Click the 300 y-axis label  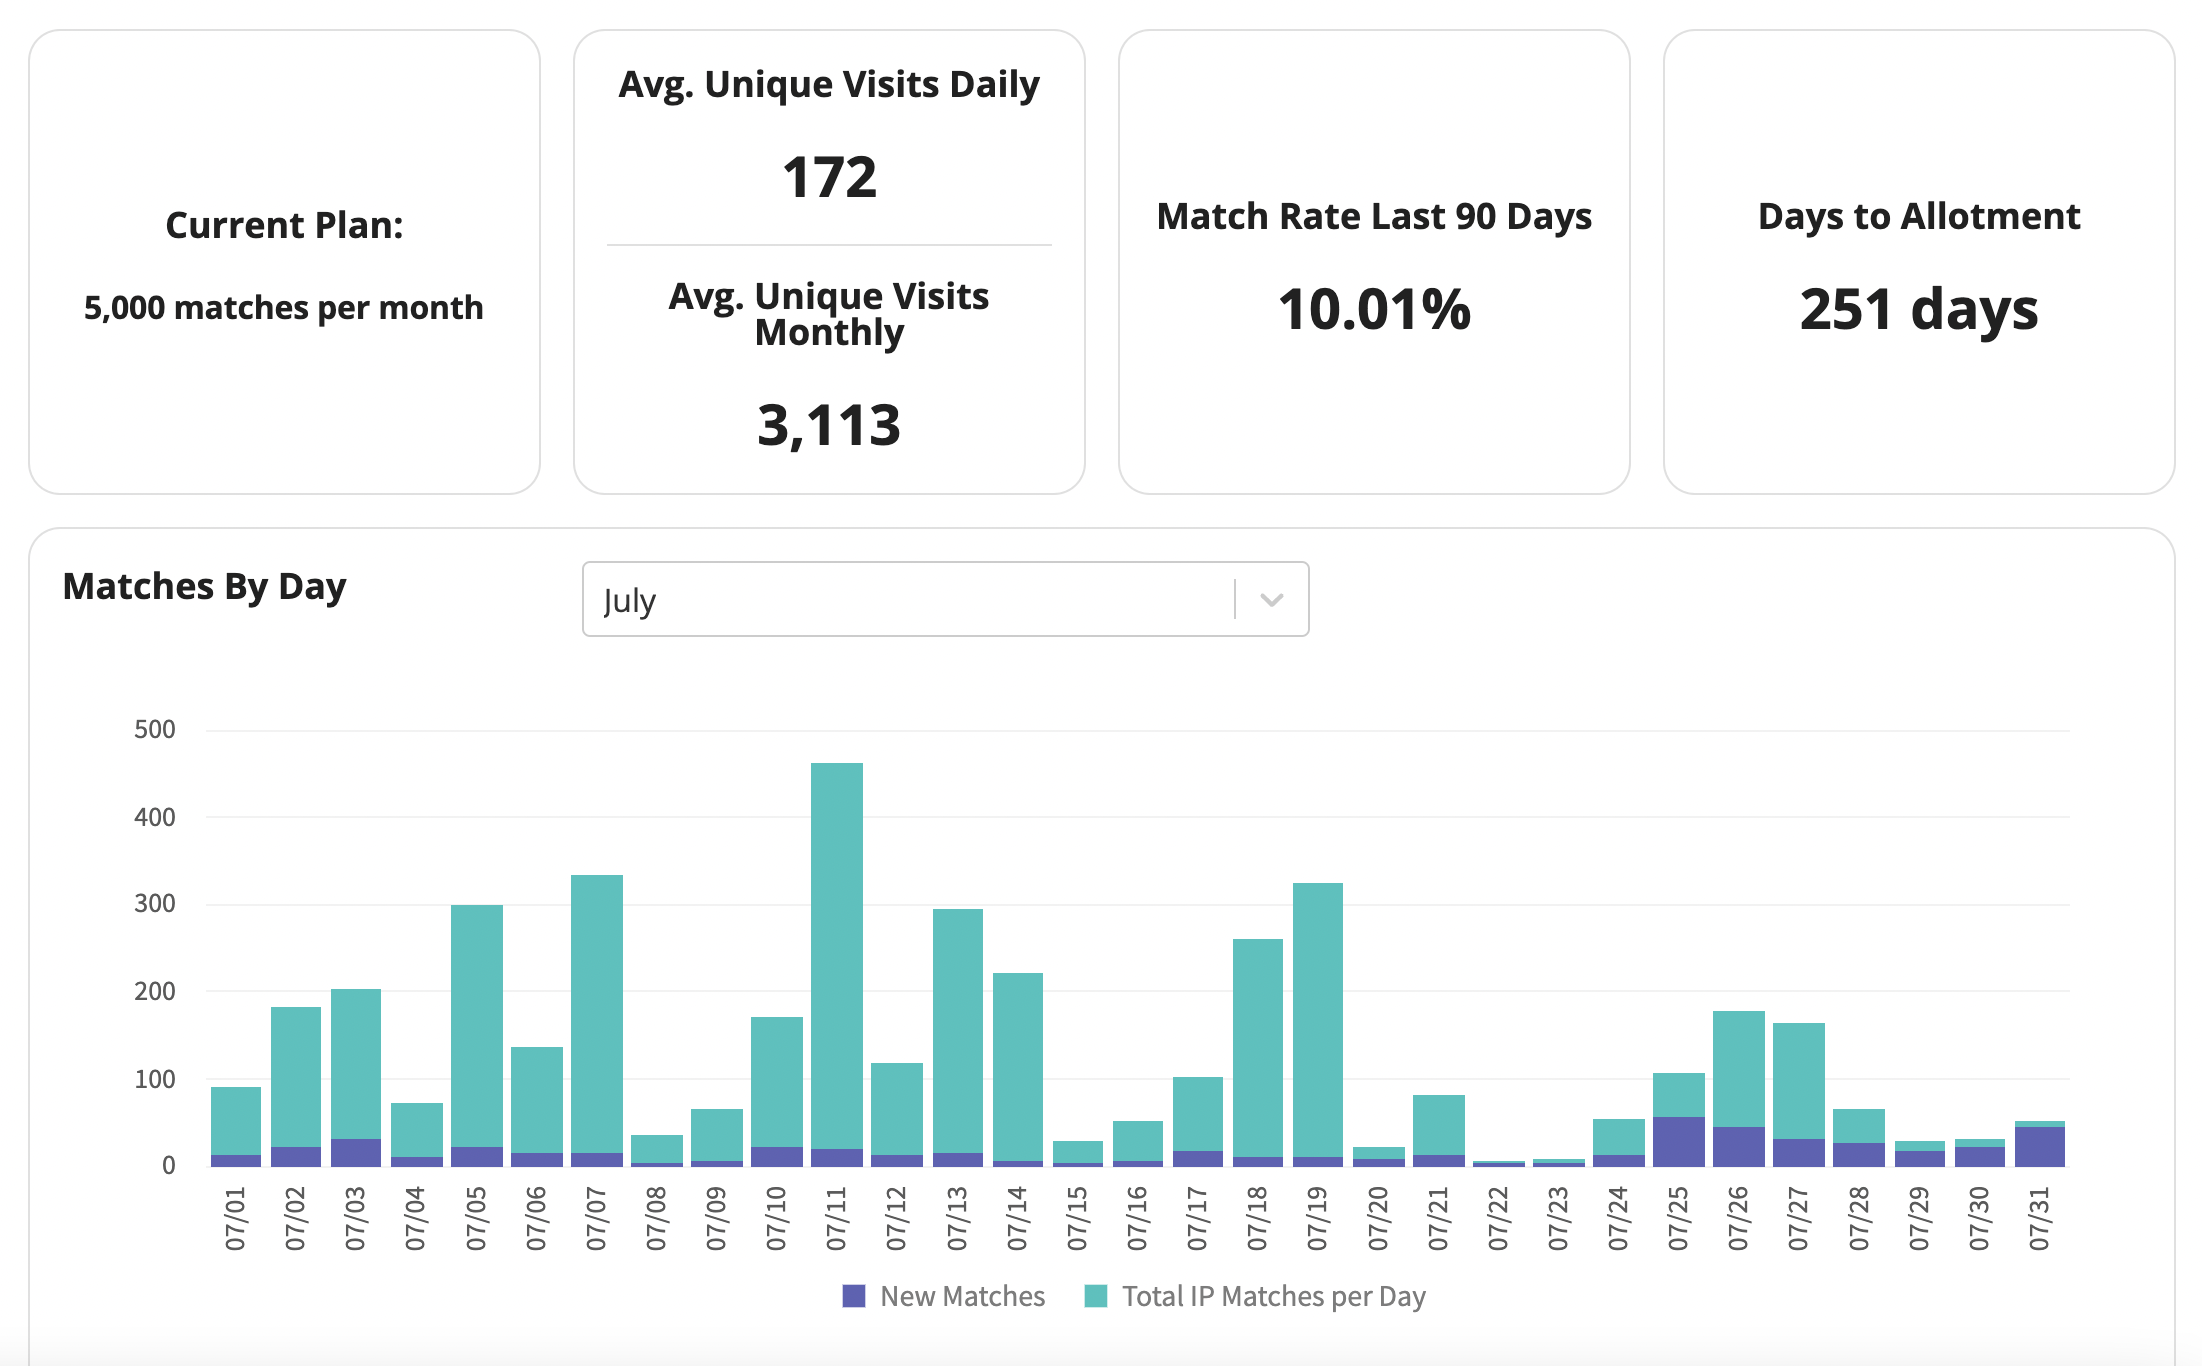pyautogui.click(x=155, y=903)
